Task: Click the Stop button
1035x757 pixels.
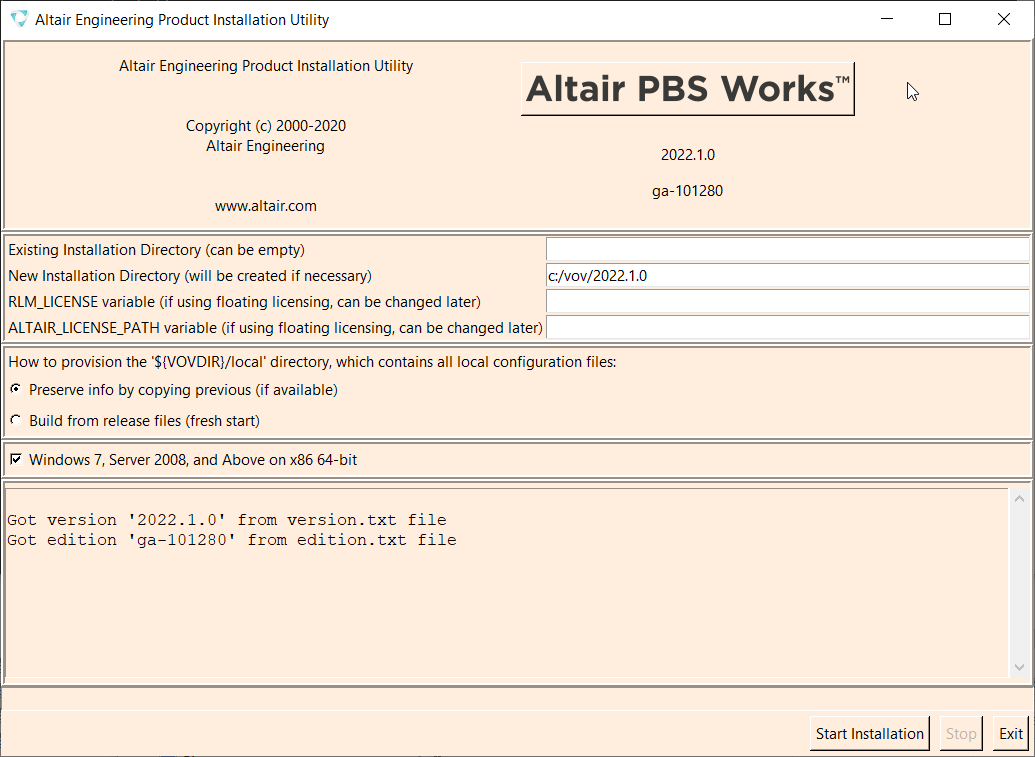Action: (x=960, y=734)
